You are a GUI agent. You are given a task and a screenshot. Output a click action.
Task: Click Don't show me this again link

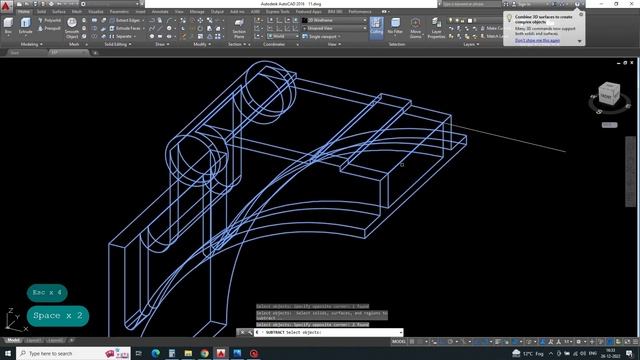[537, 40]
